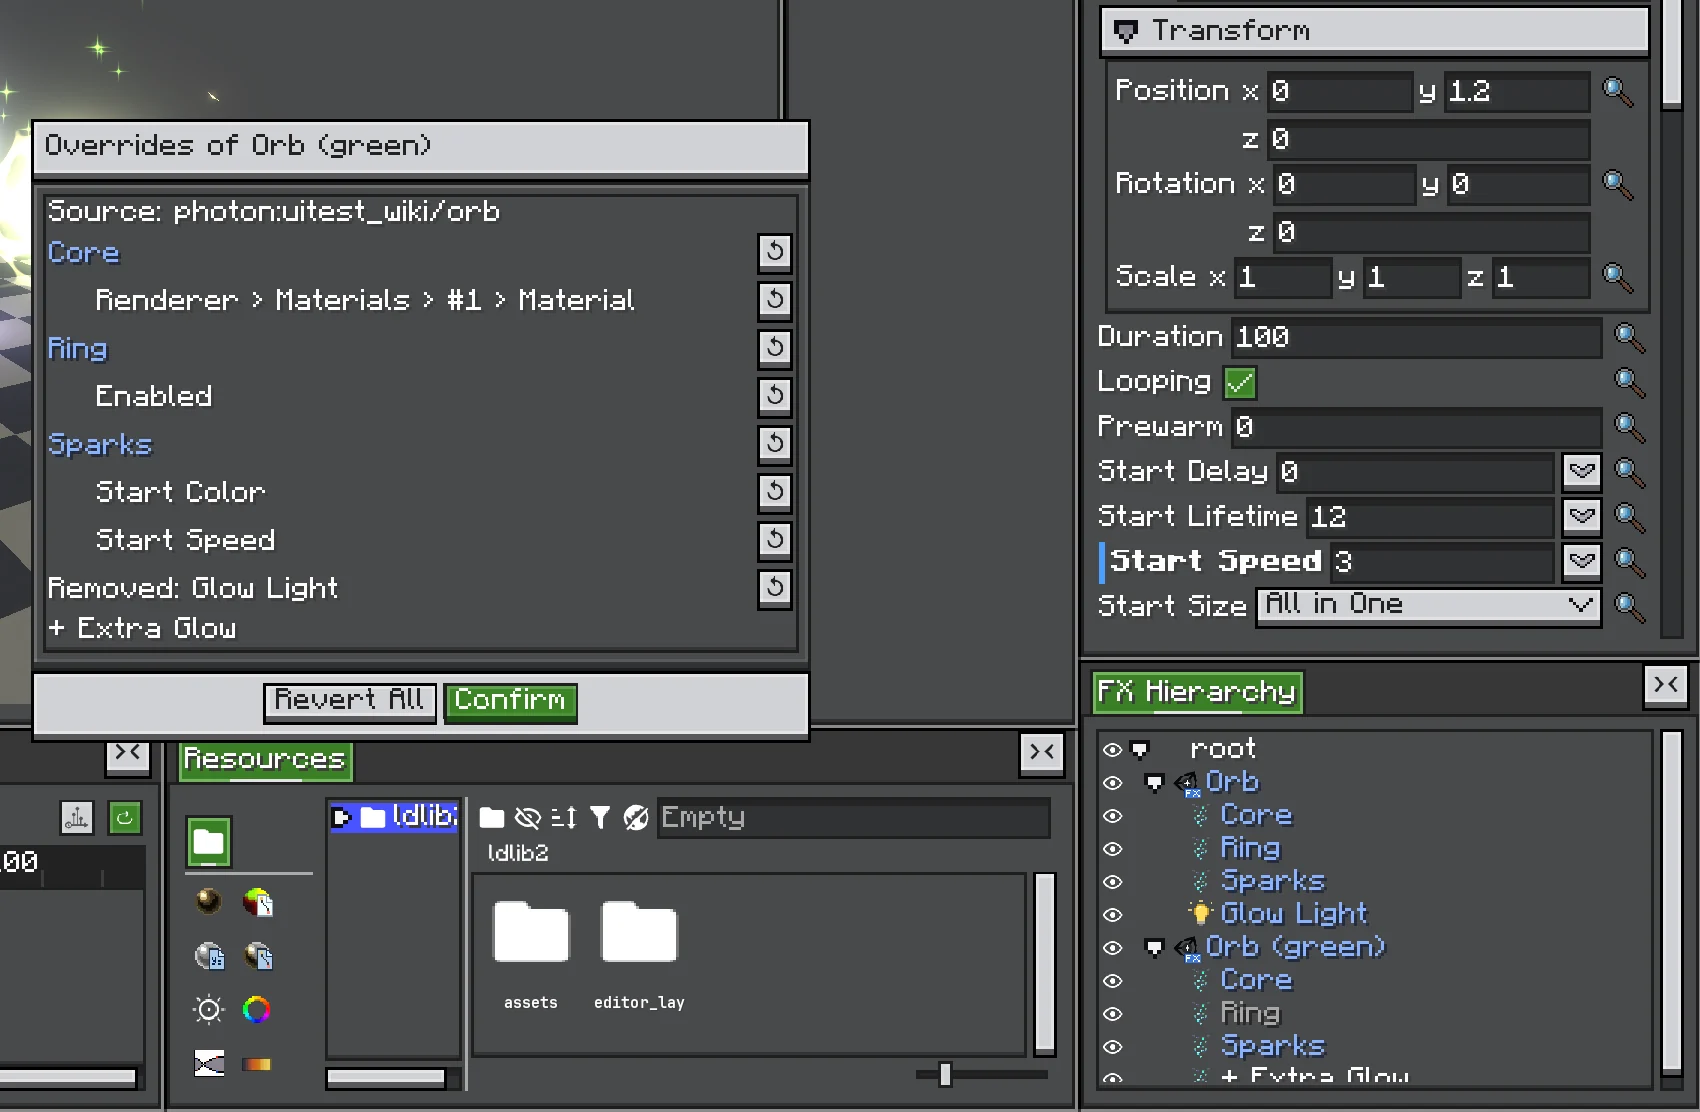The width and height of the screenshot is (1700, 1112).
Task: Revert the Start Color override
Action: tap(775, 492)
